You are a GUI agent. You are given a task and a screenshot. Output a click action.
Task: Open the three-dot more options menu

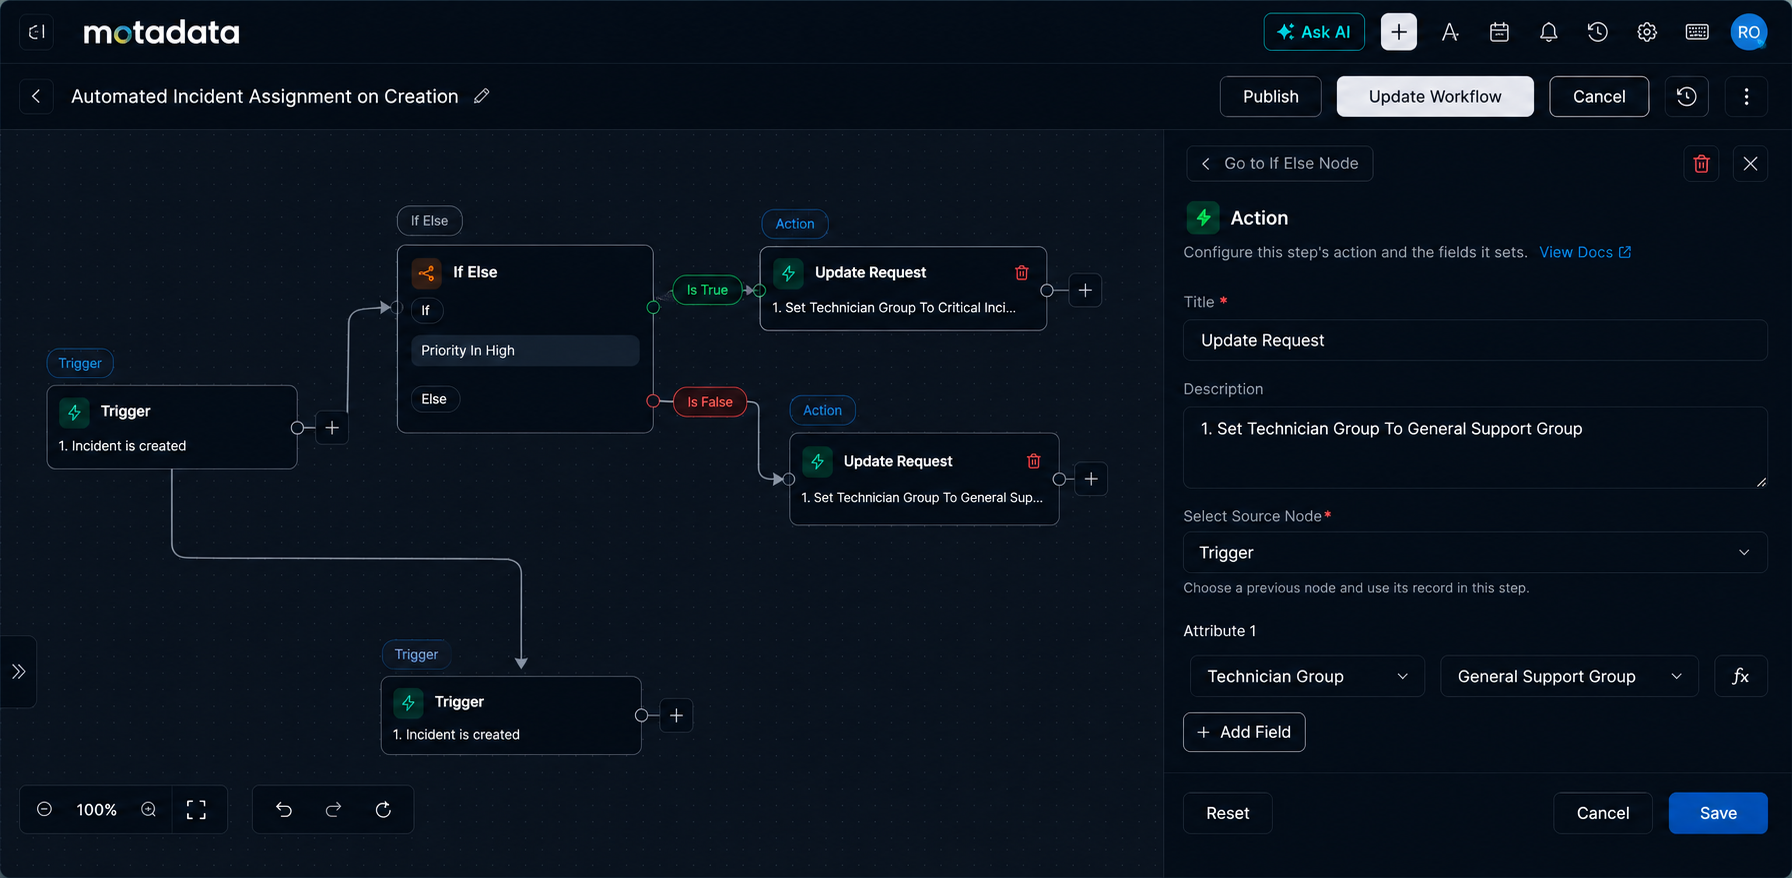[1746, 96]
